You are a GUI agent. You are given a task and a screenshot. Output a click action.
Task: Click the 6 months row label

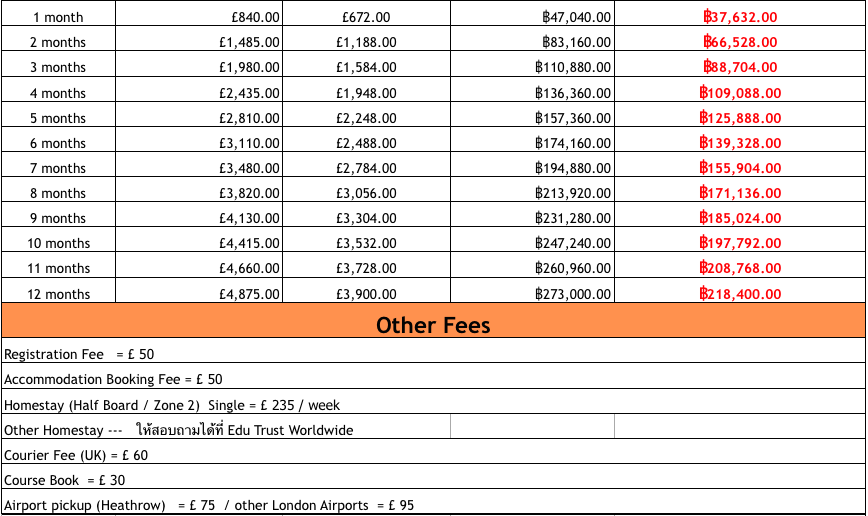(x=58, y=143)
